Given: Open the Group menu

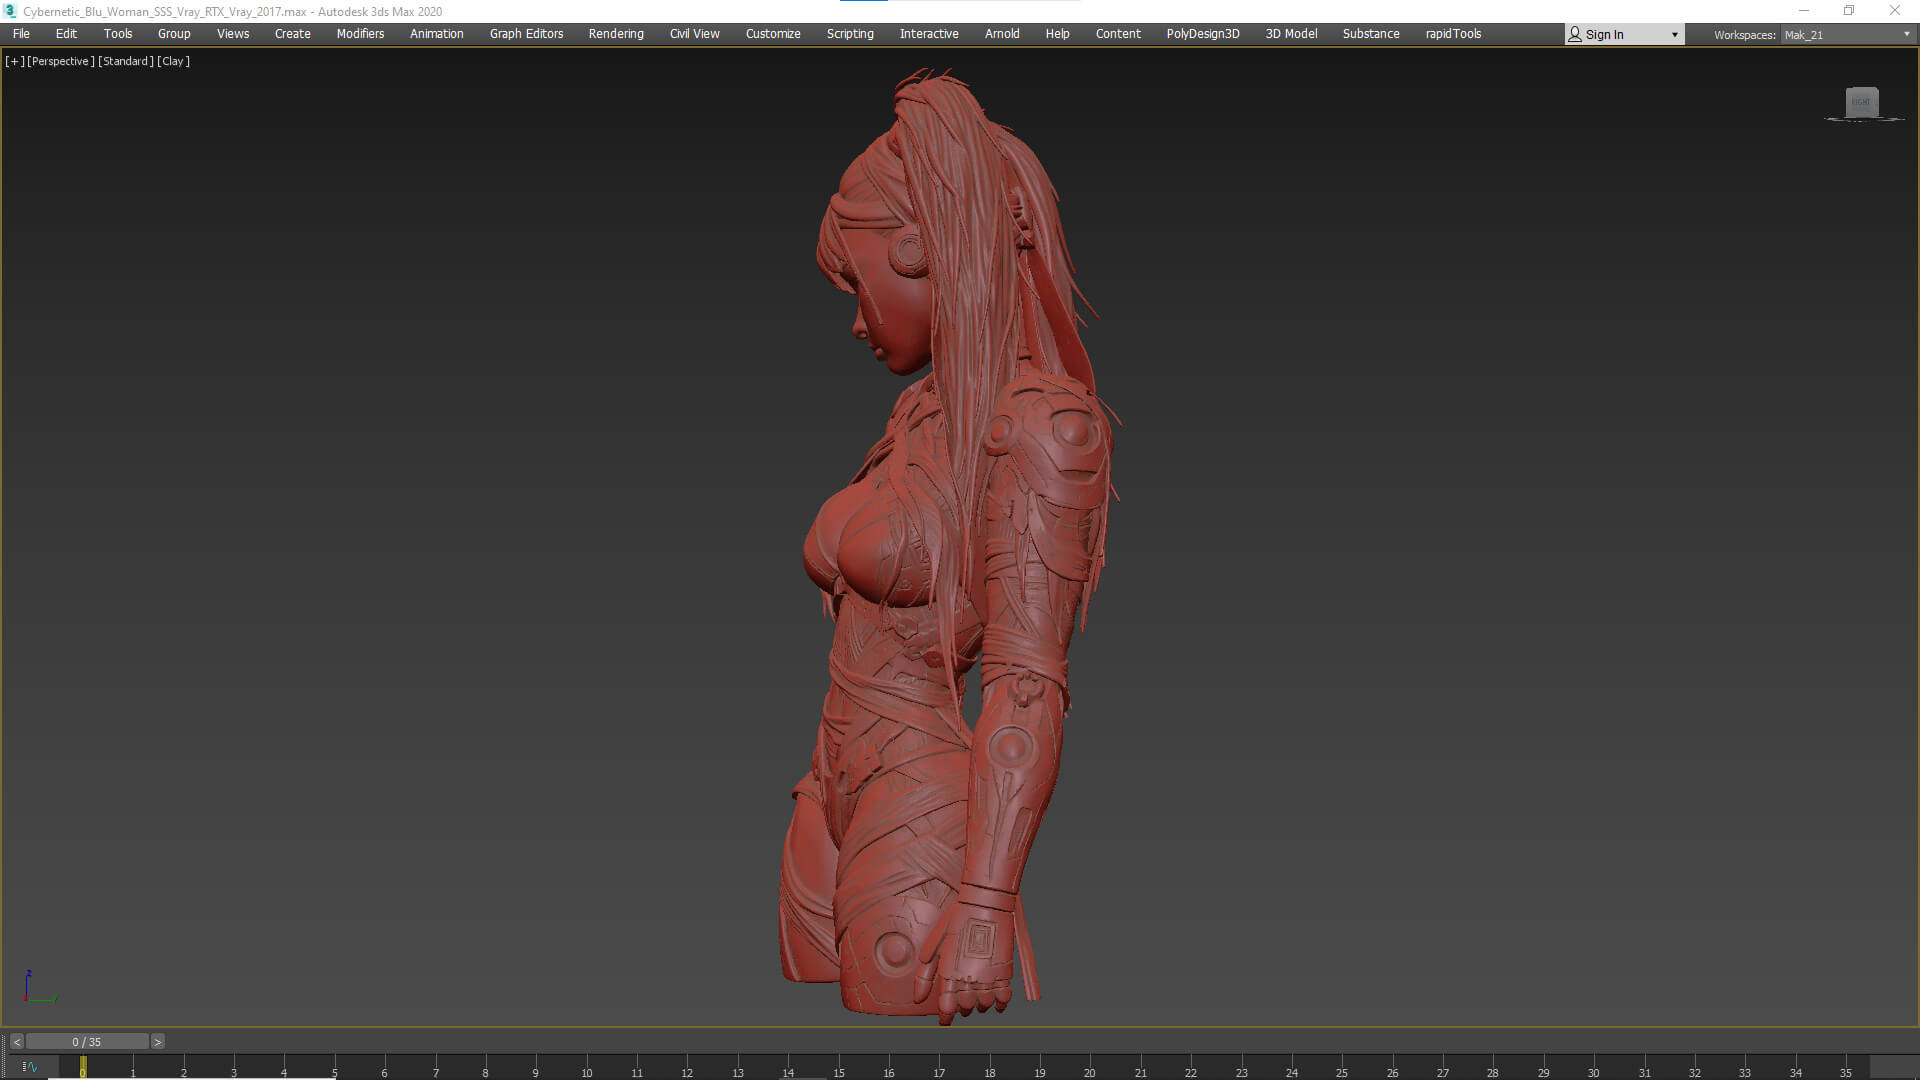Looking at the screenshot, I should coord(174,34).
